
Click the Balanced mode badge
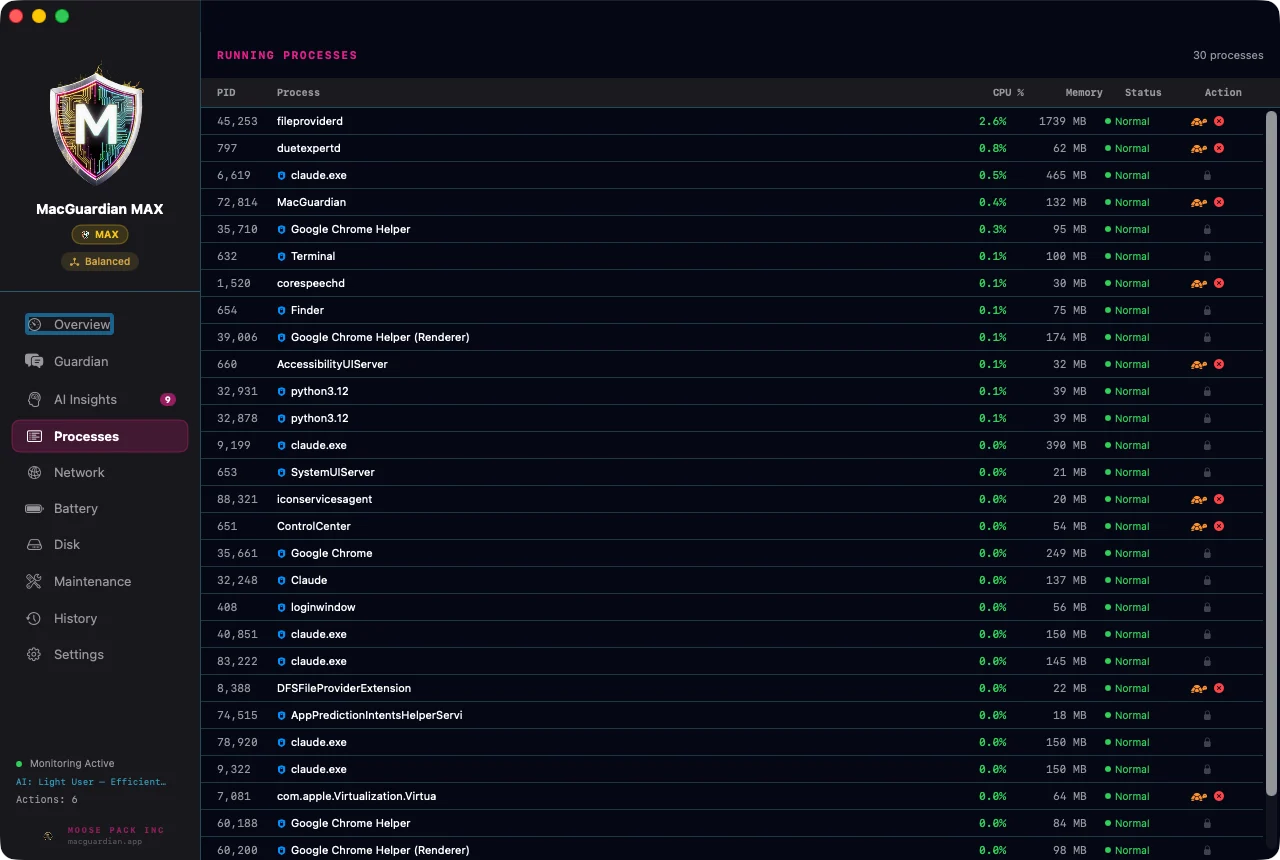click(x=100, y=261)
